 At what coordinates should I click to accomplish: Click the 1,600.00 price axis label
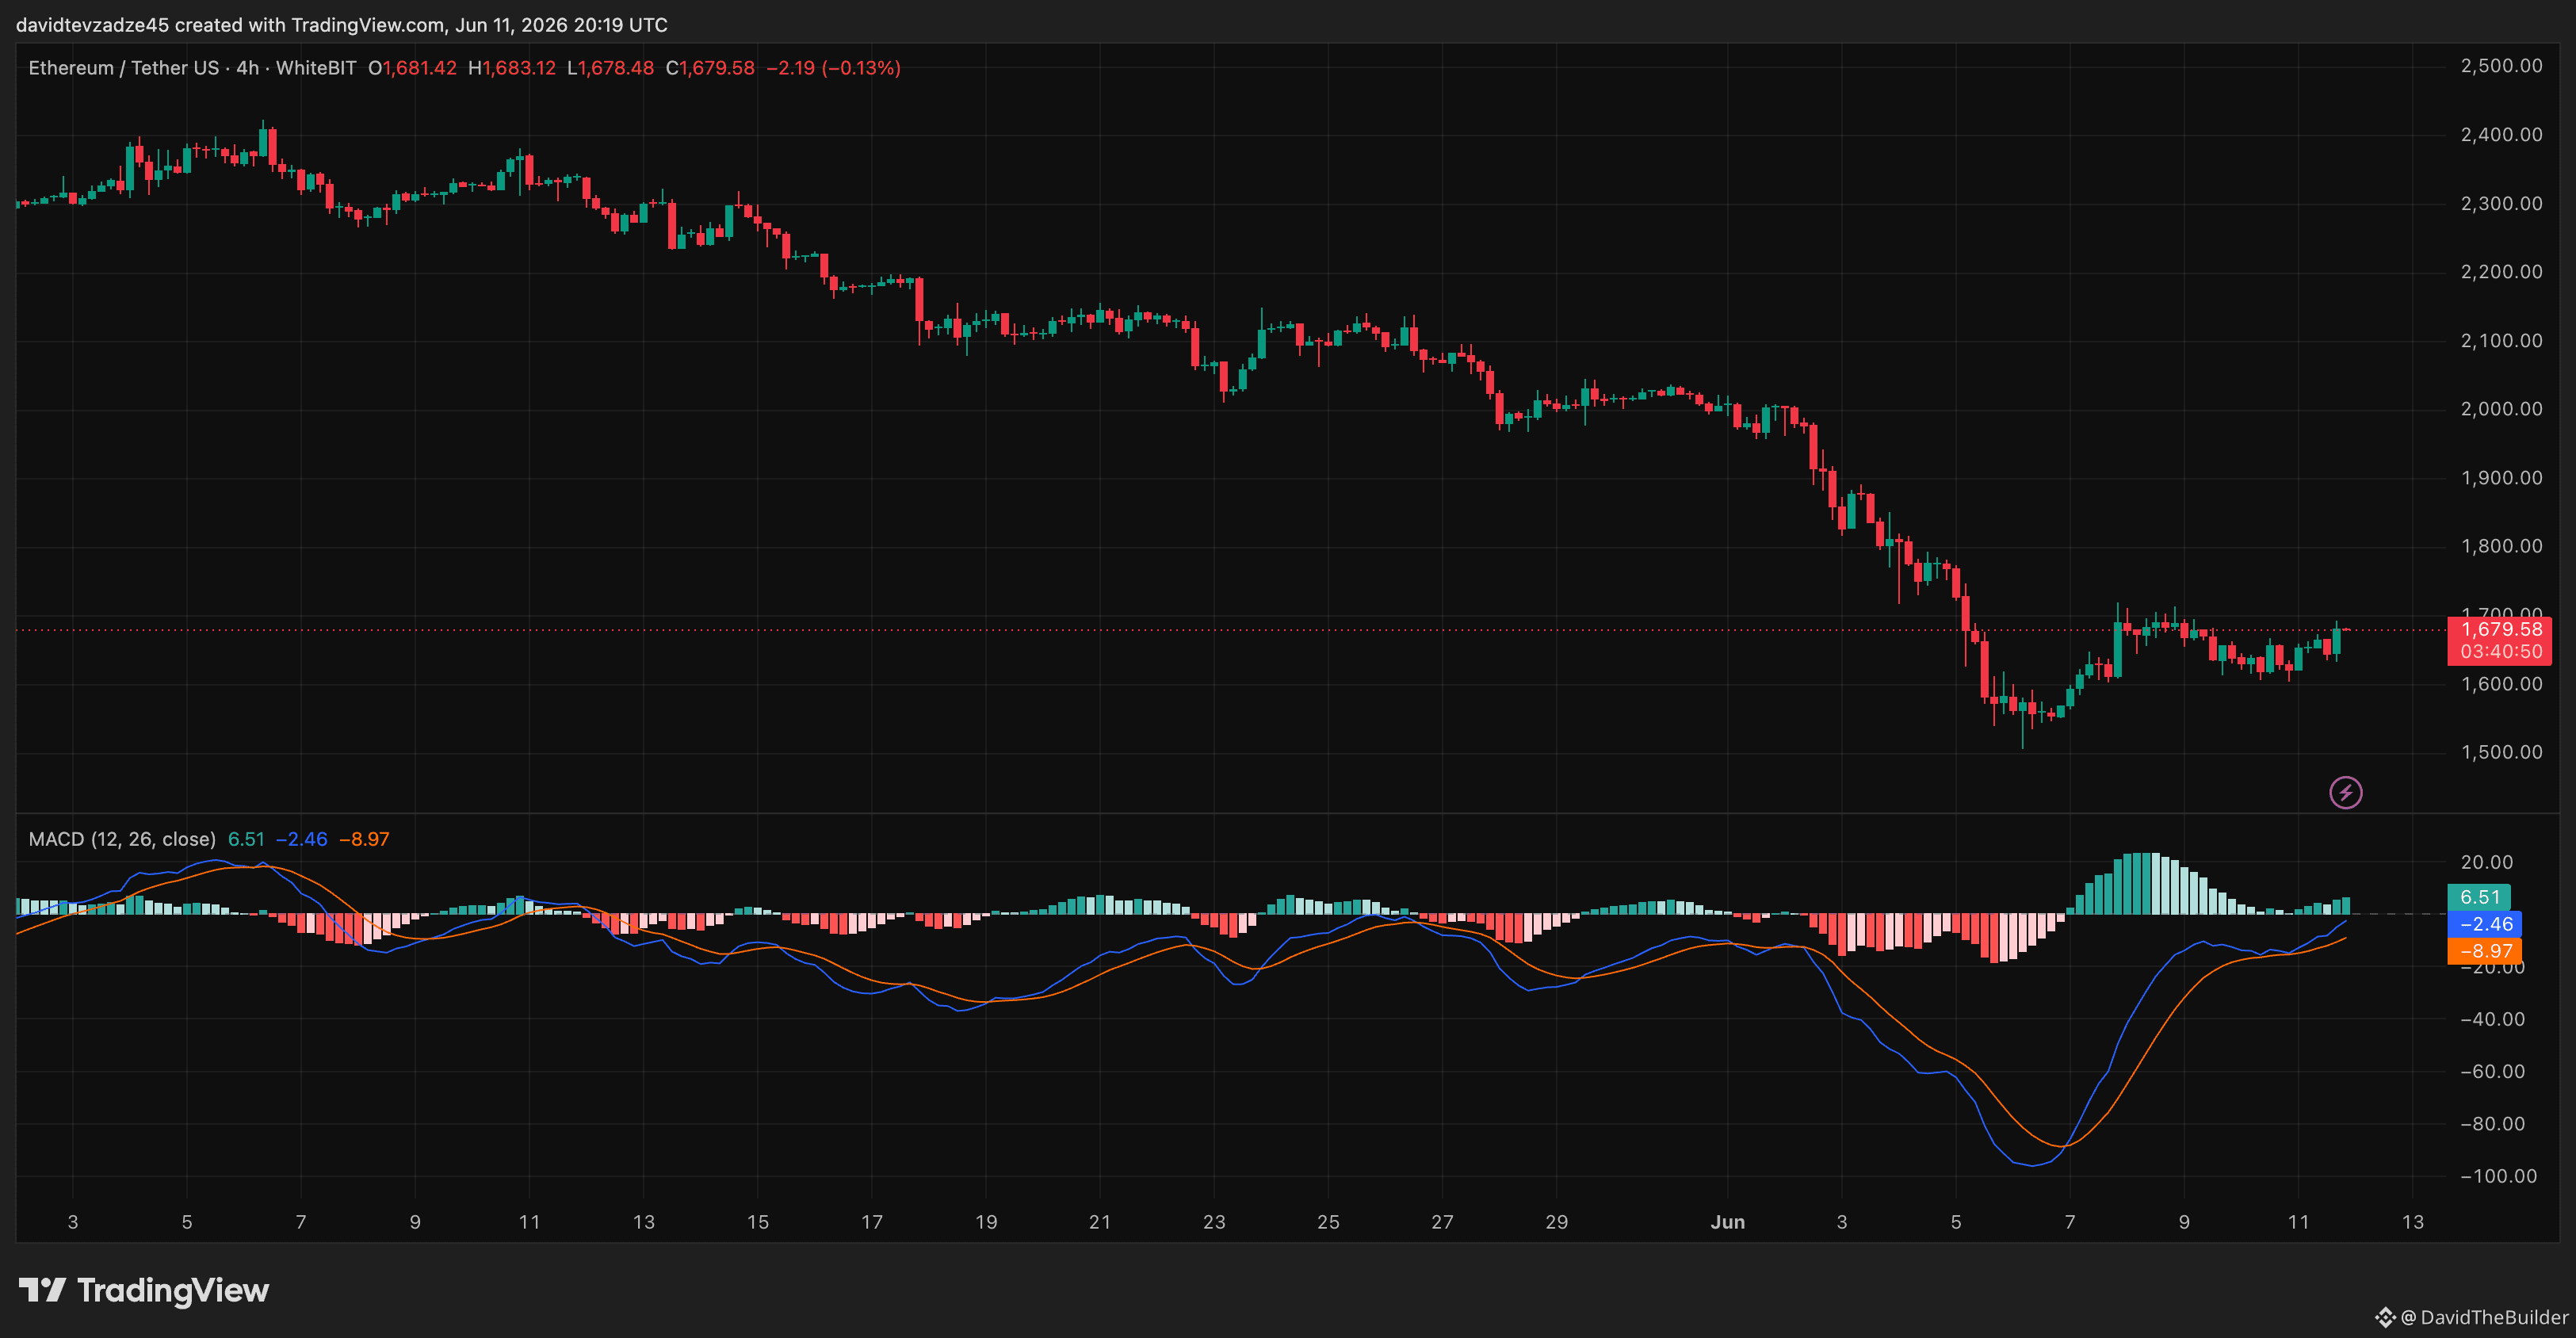tap(2501, 684)
